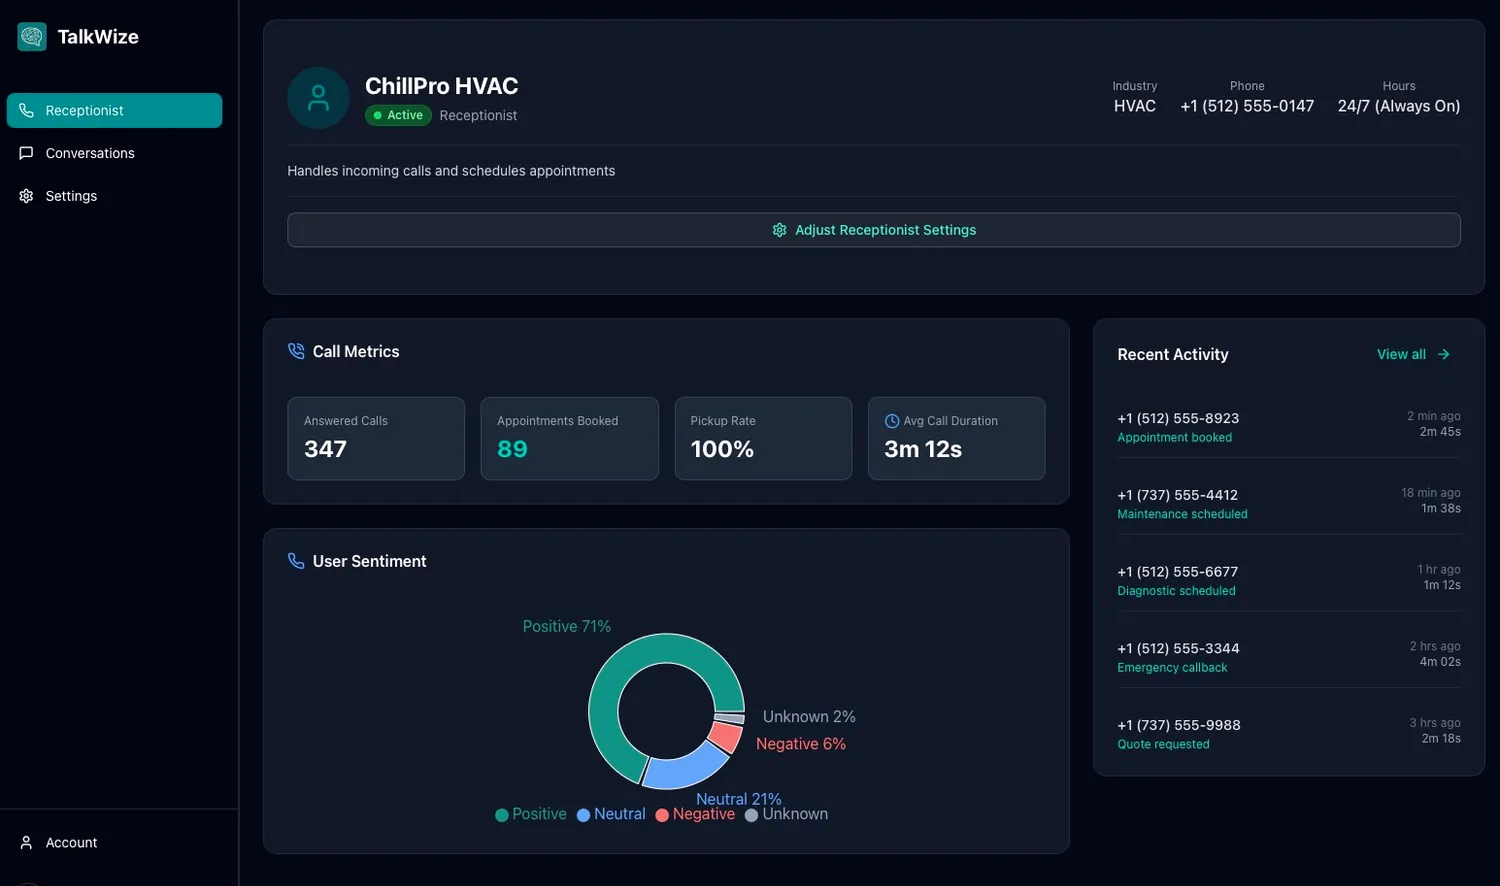This screenshot has height=886, width=1500.
Task: Select the Receptionist sidebar tab
Action: click(x=114, y=110)
